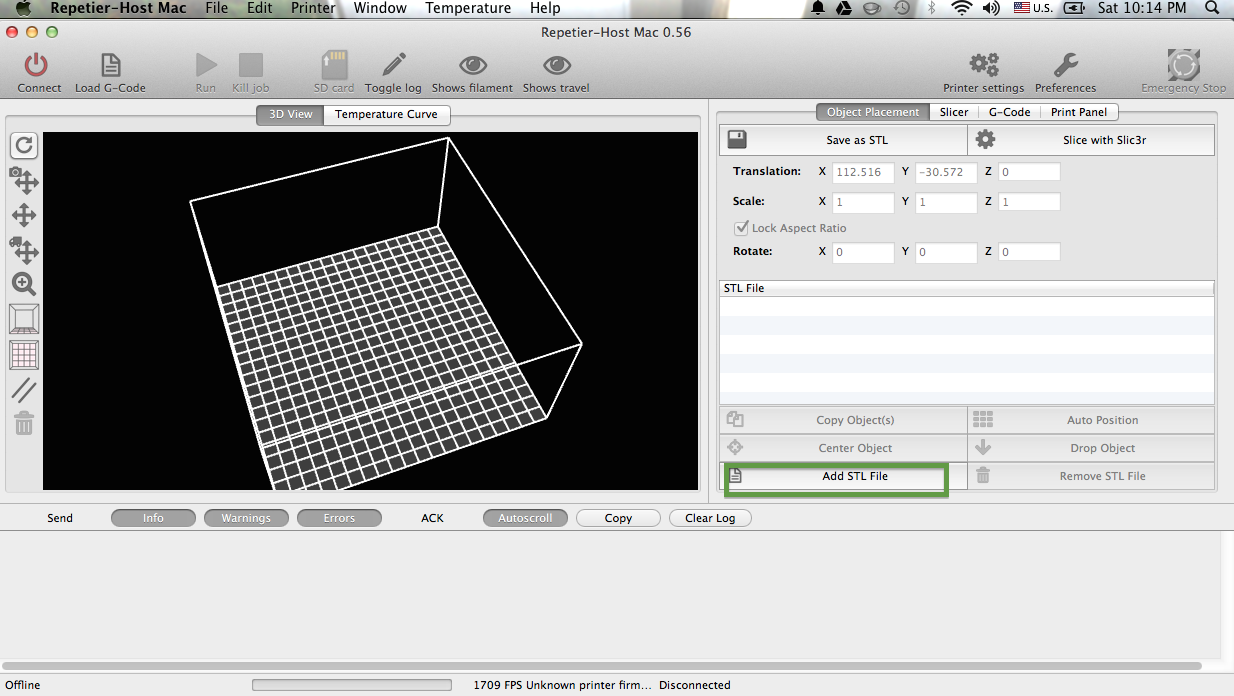Select the rotate view tool

coord(24,145)
